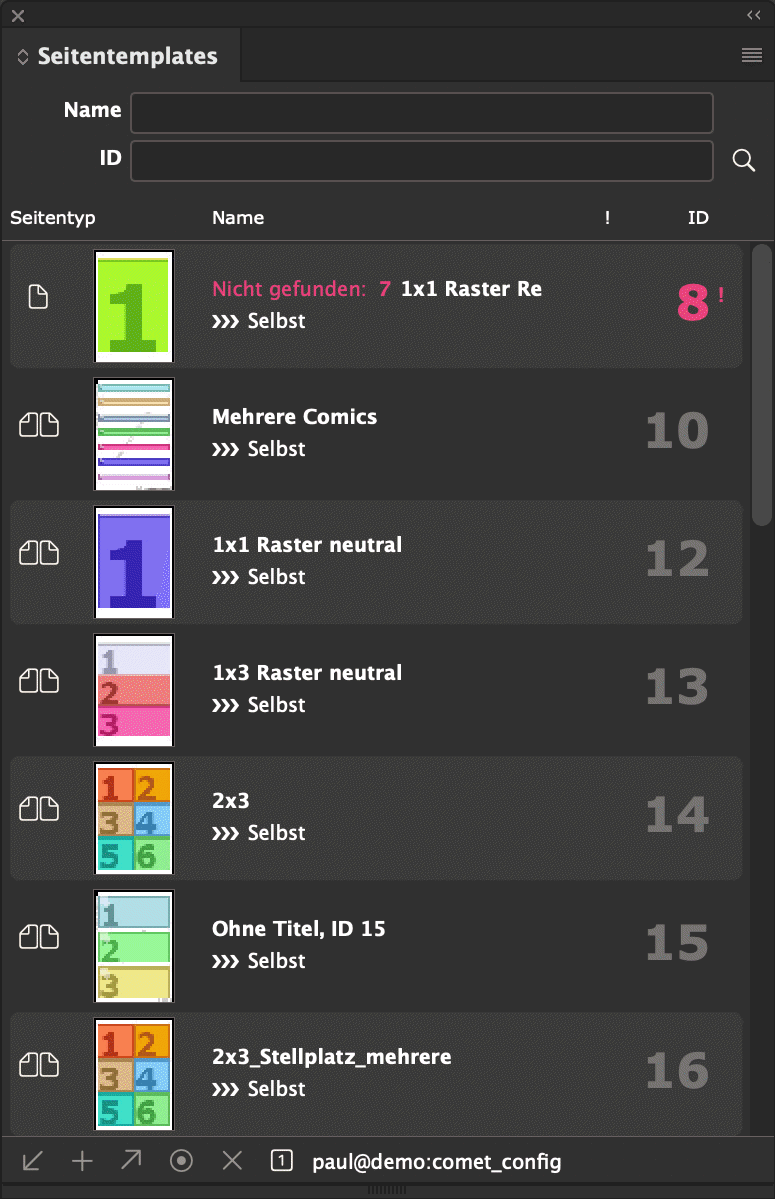Click the plus icon to add template
This screenshot has width=775, height=1199.
[82, 1161]
